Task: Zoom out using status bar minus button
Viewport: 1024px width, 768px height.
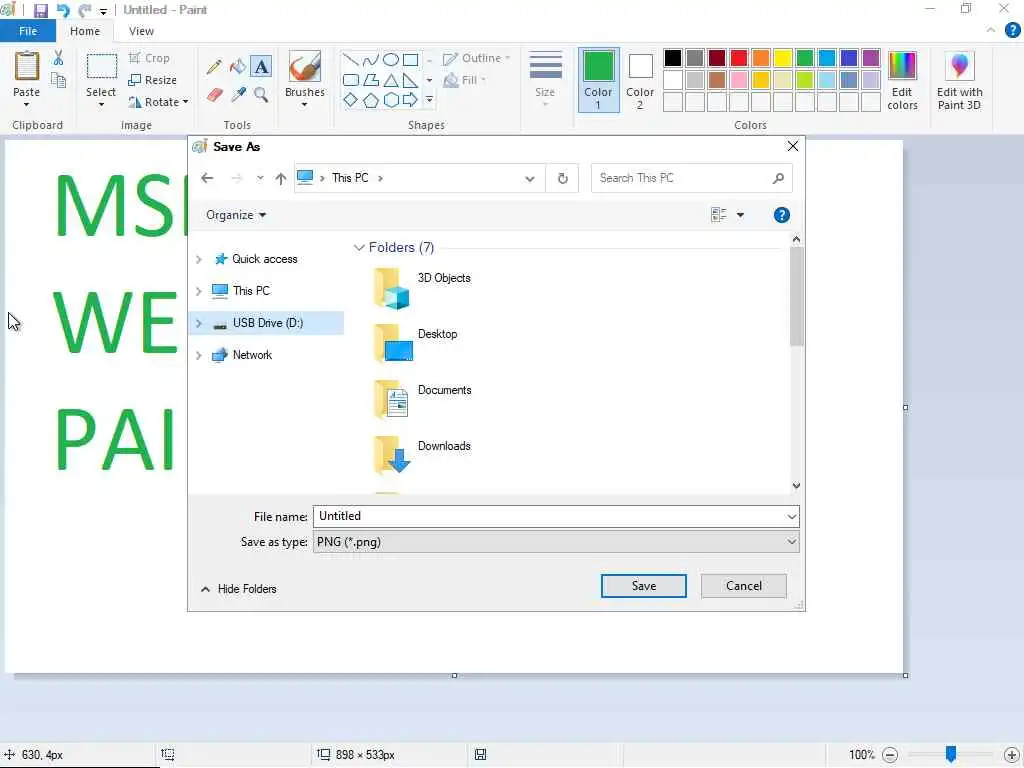Action: [889, 755]
